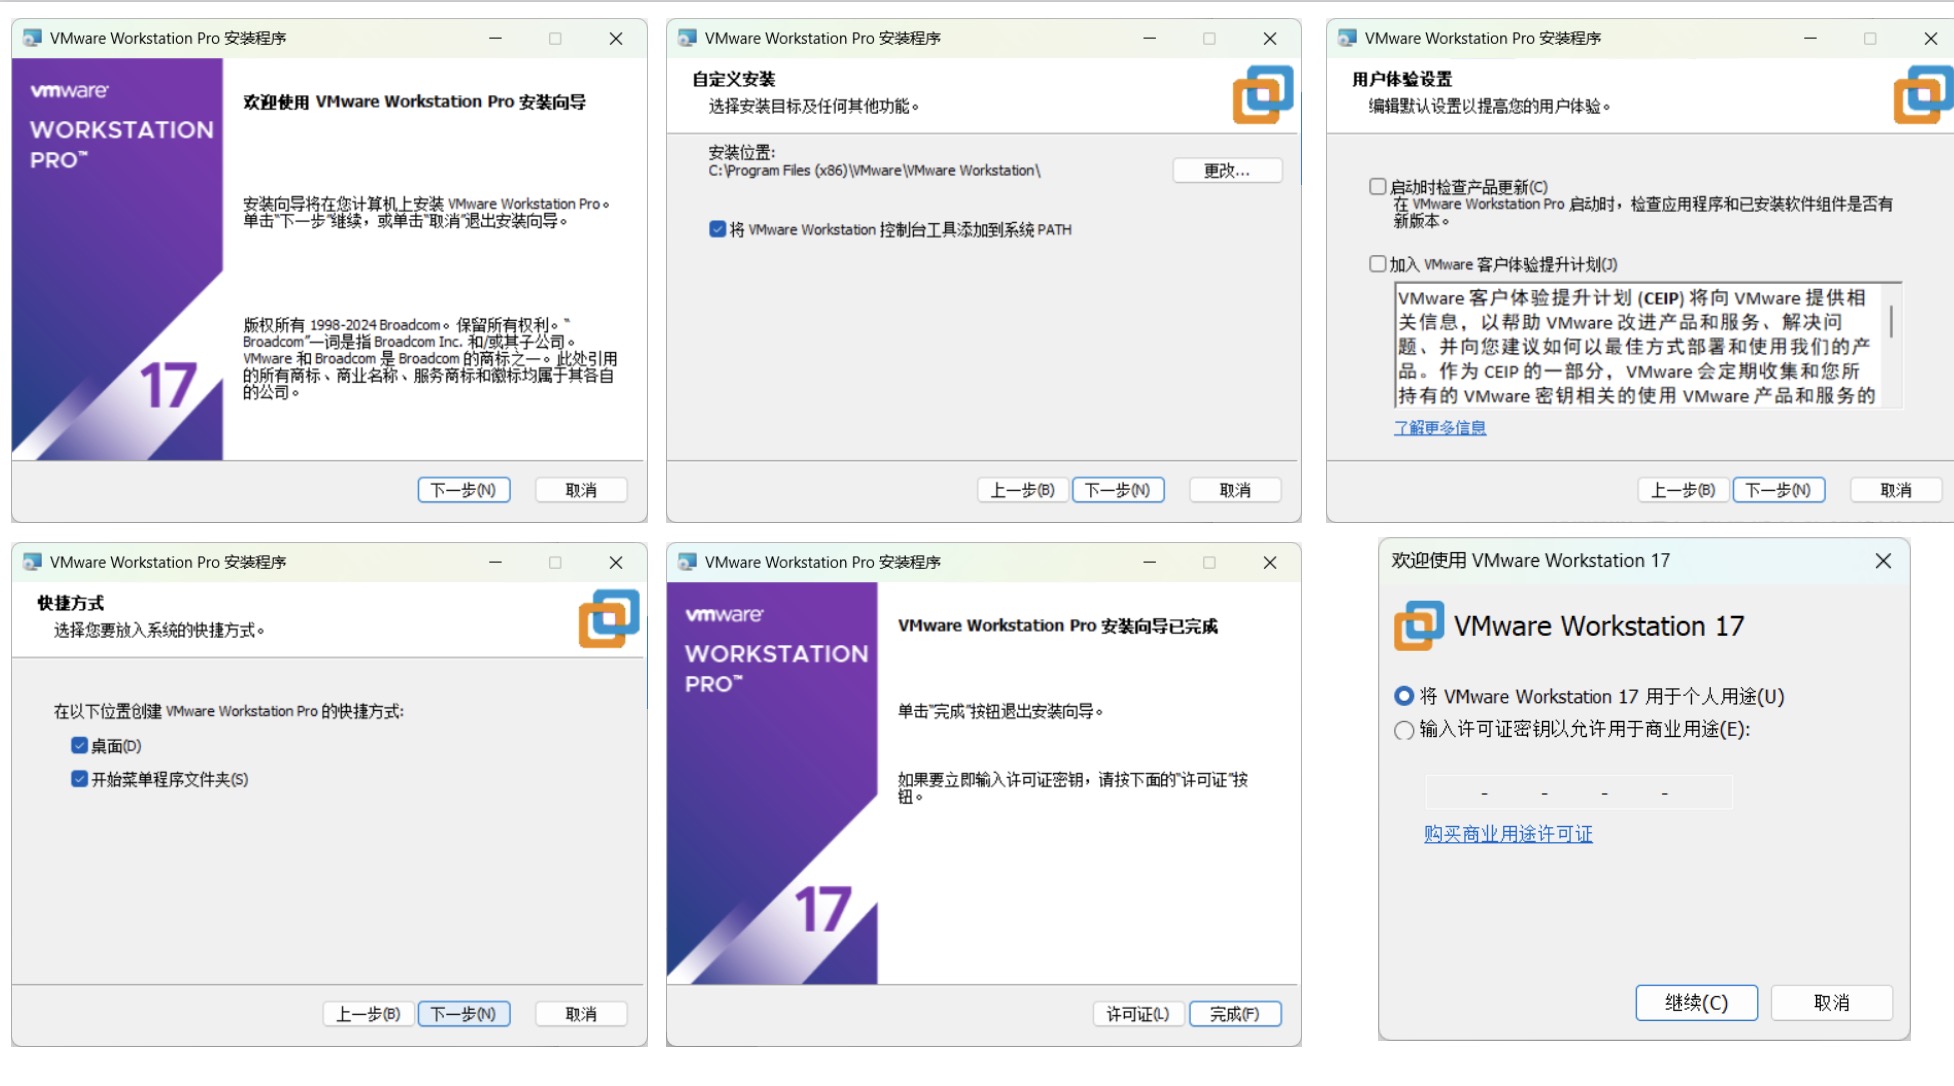The height and width of the screenshot is (1086, 1954).
Task: Close the 自定义安装 installer window
Action: pos(1270,38)
